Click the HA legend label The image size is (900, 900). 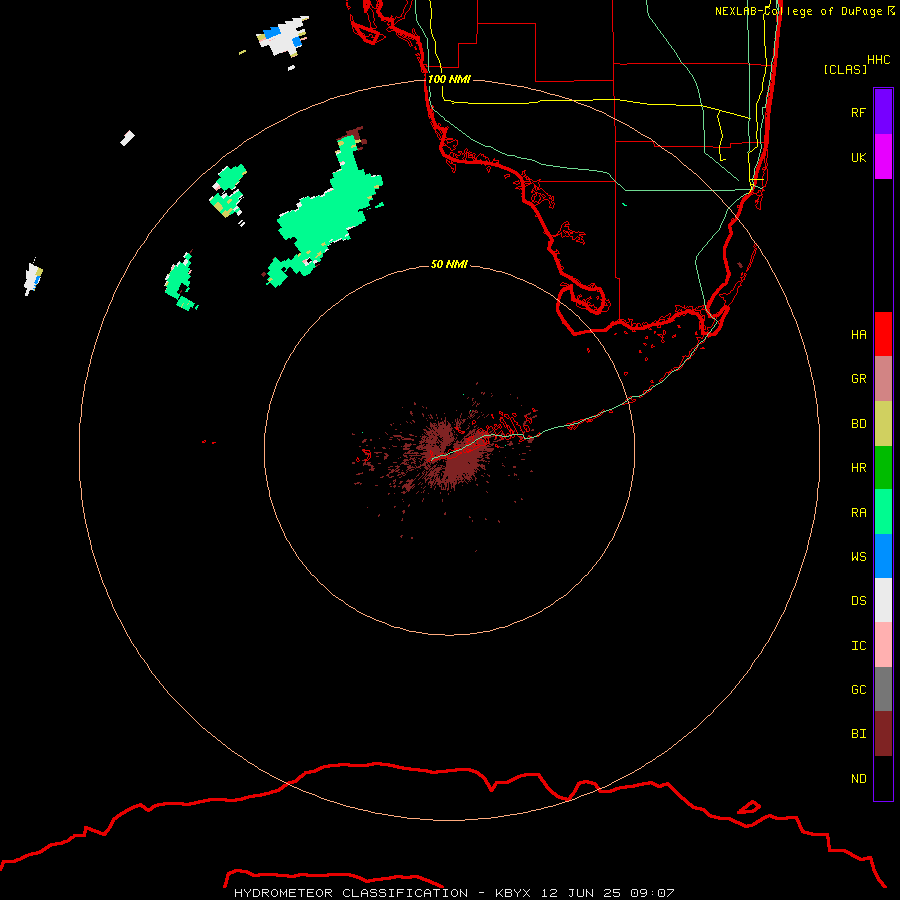pos(858,335)
